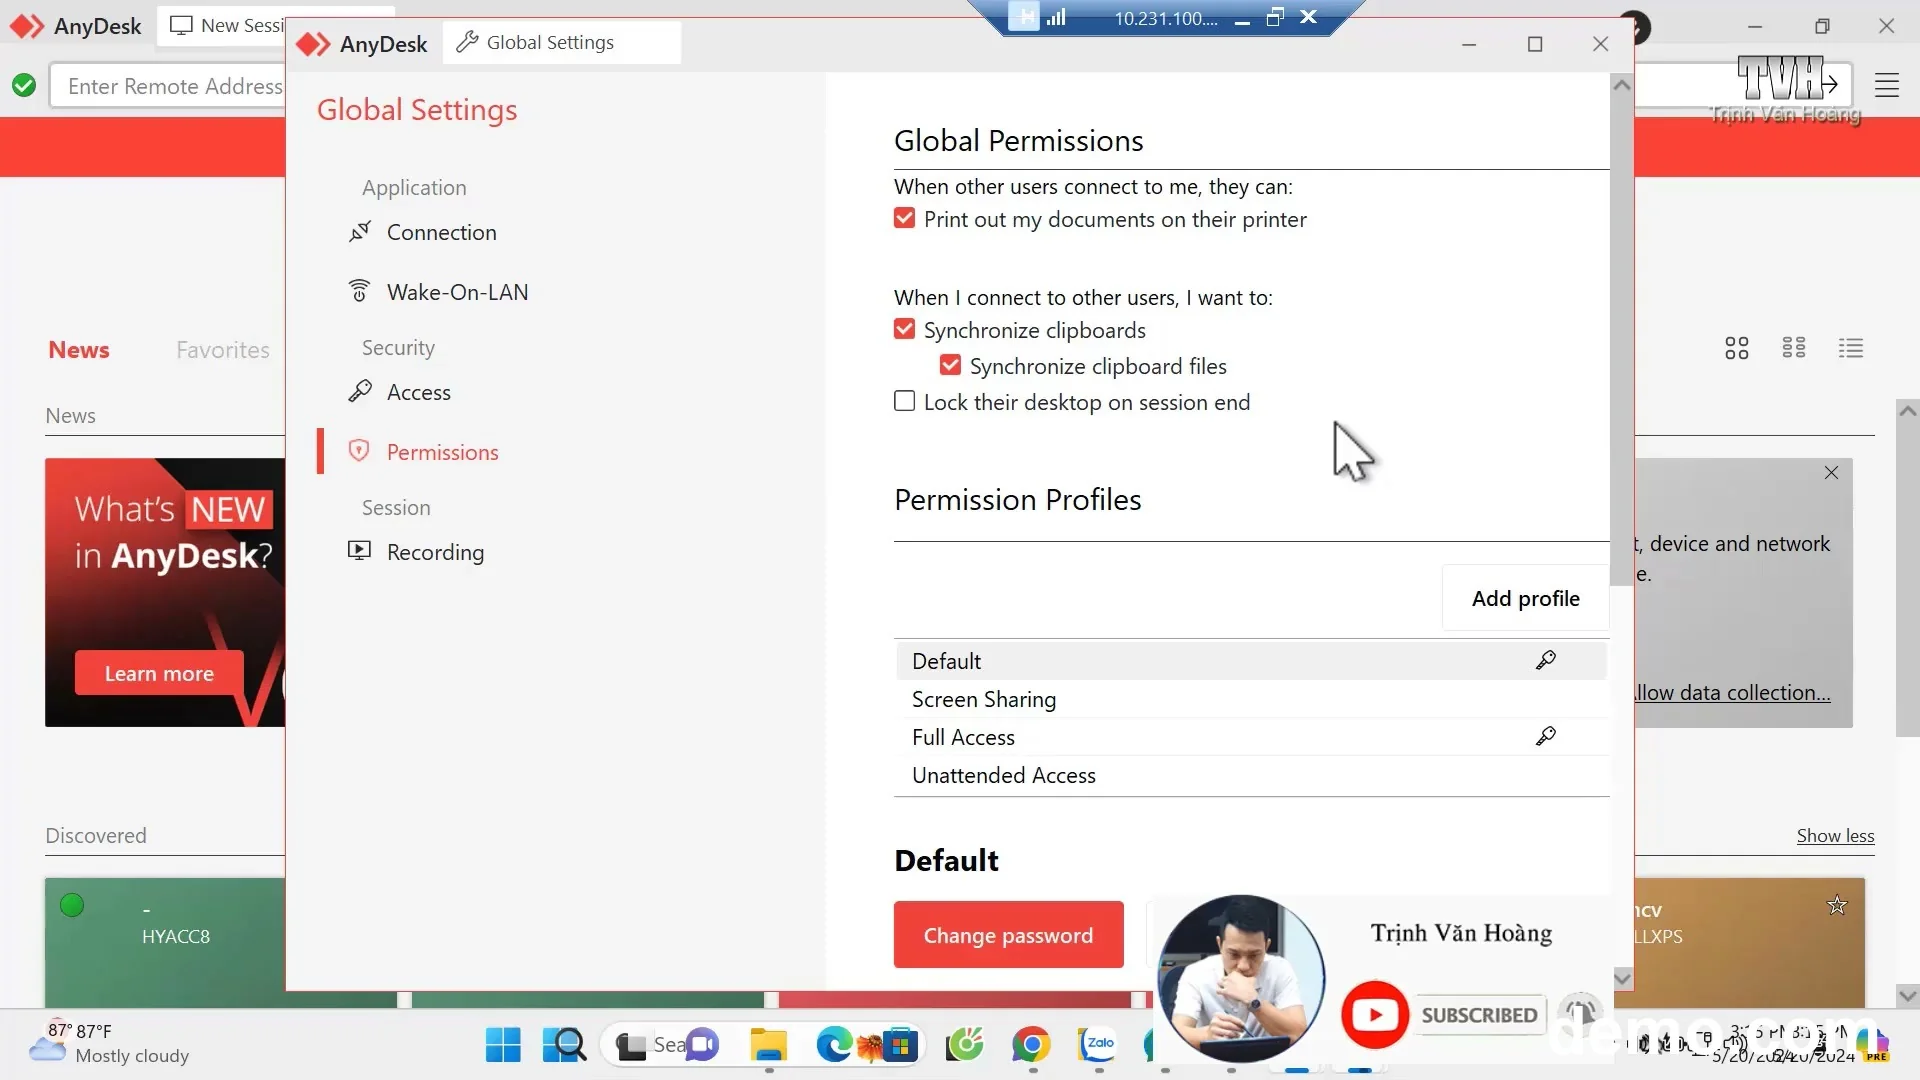Open the AnyDesk hamburger menu

pos(1887,86)
